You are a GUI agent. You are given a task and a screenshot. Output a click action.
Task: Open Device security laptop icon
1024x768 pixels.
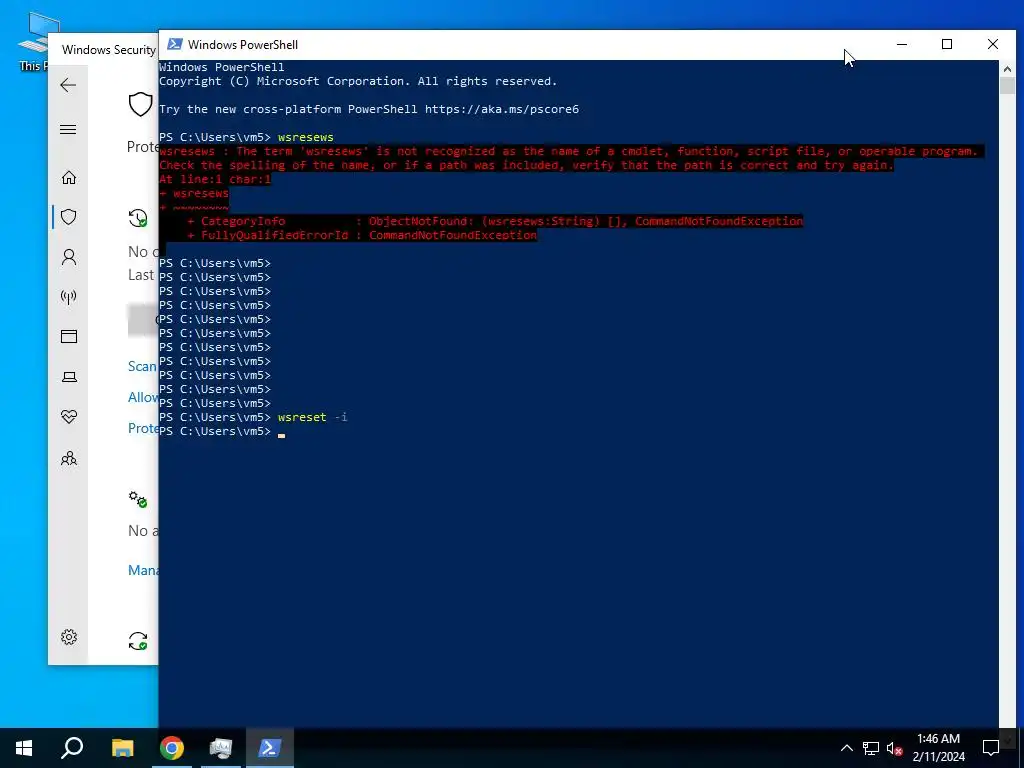(x=69, y=377)
